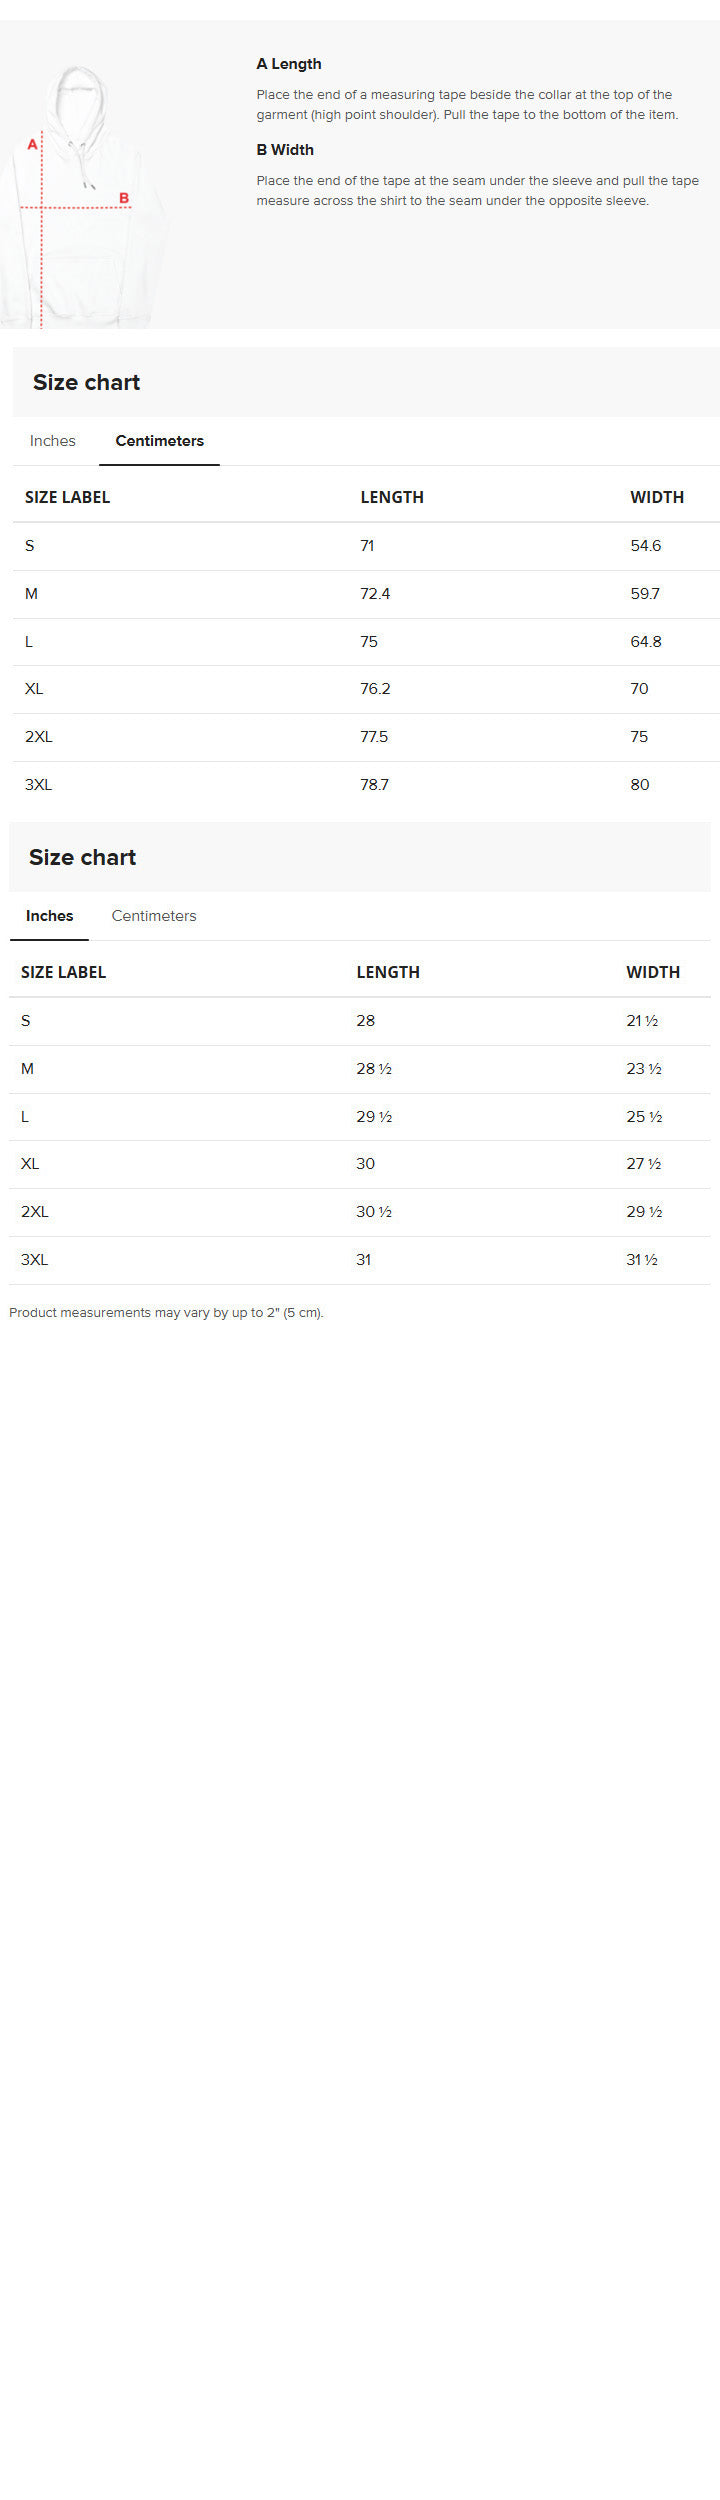Image resolution: width=720 pixels, height=2500 pixels.
Task: Click the 64.8 width value for size L
Action: tap(646, 642)
